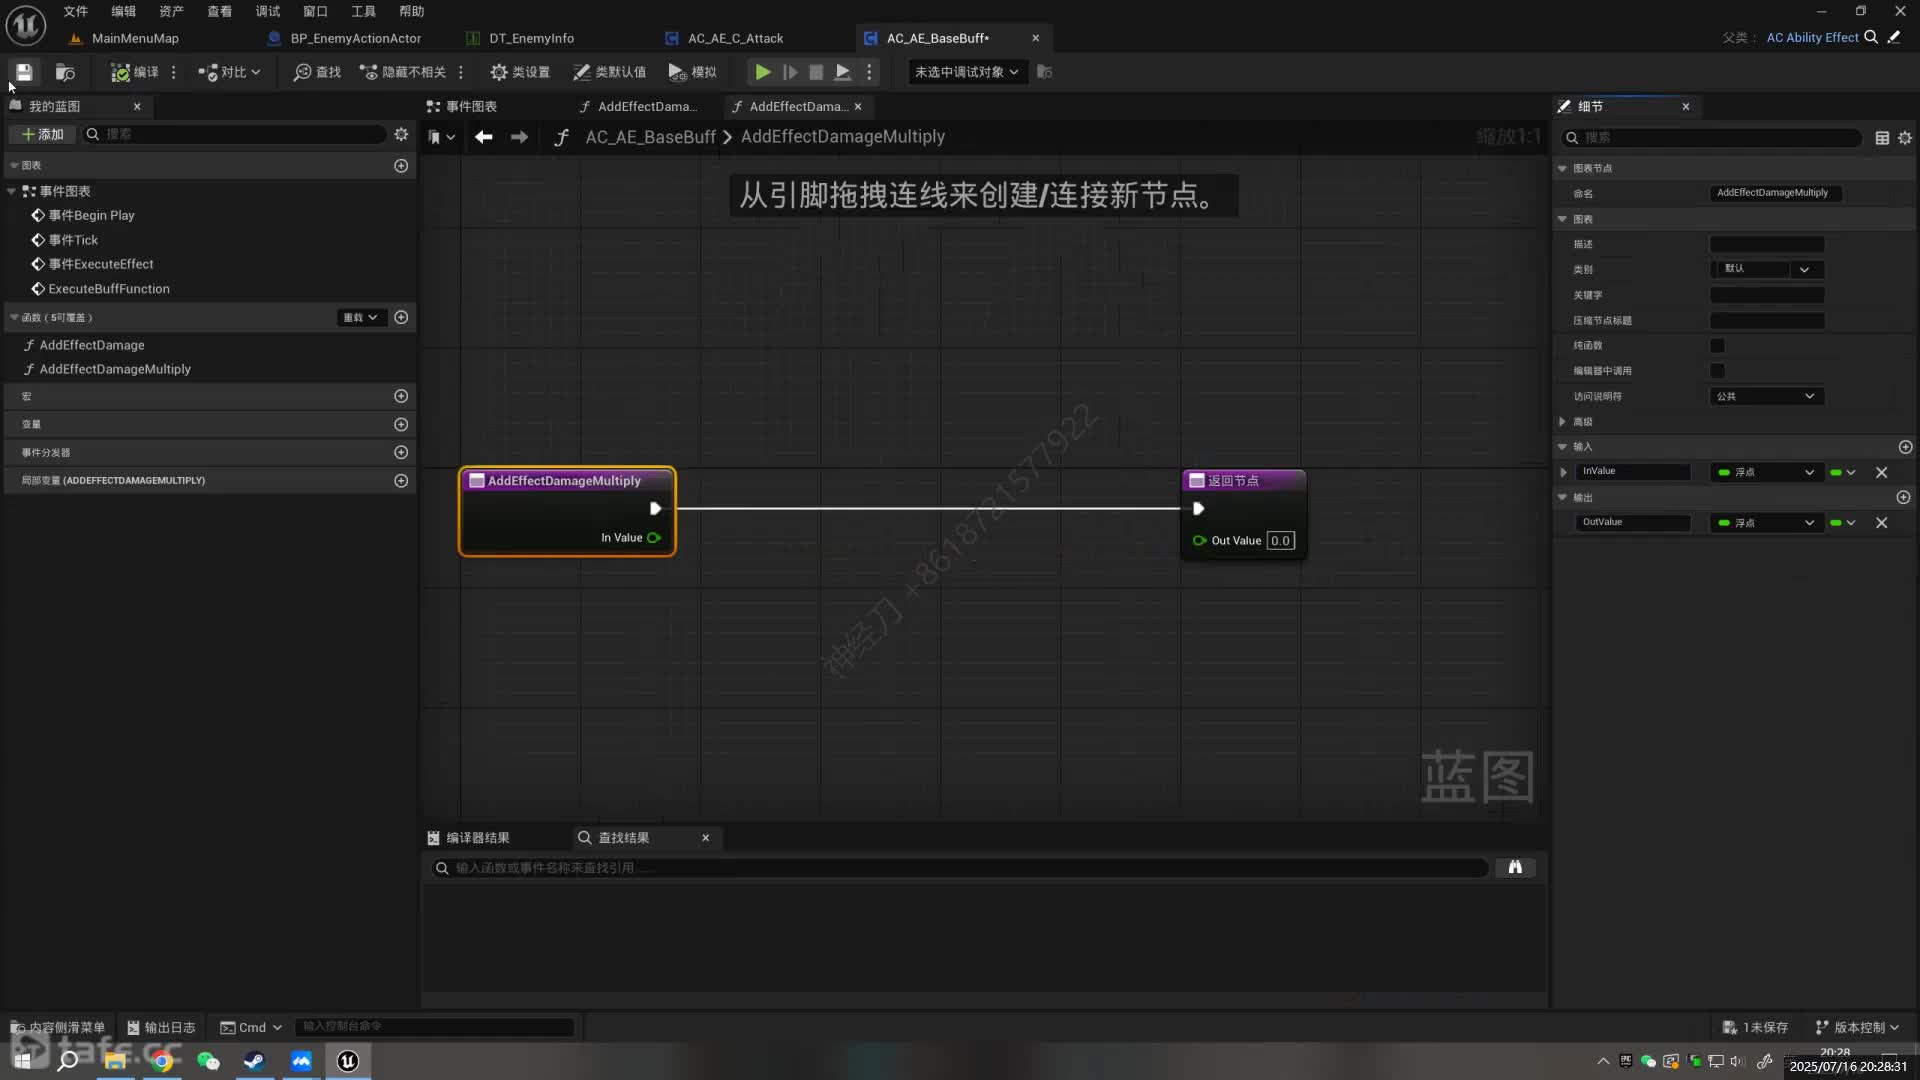Open the InValue float type dropdown
This screenshot has width=1920, height=1080.
[1766, 472]
